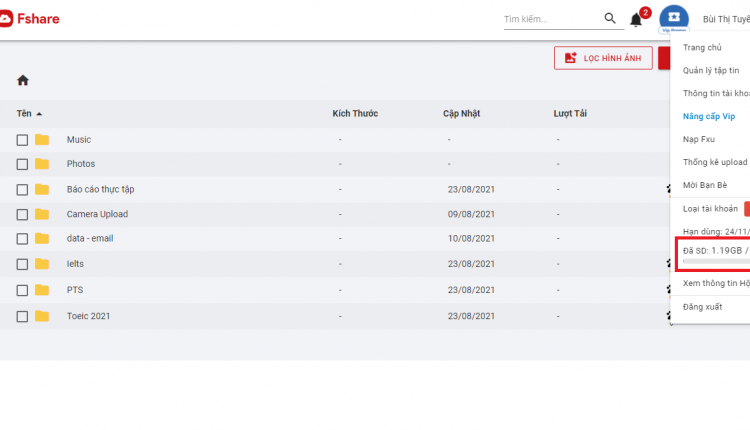The width and height of the screenshot is (750, 430).
Task: Sort by the Tên column arrow
Action: pos(39,114)
